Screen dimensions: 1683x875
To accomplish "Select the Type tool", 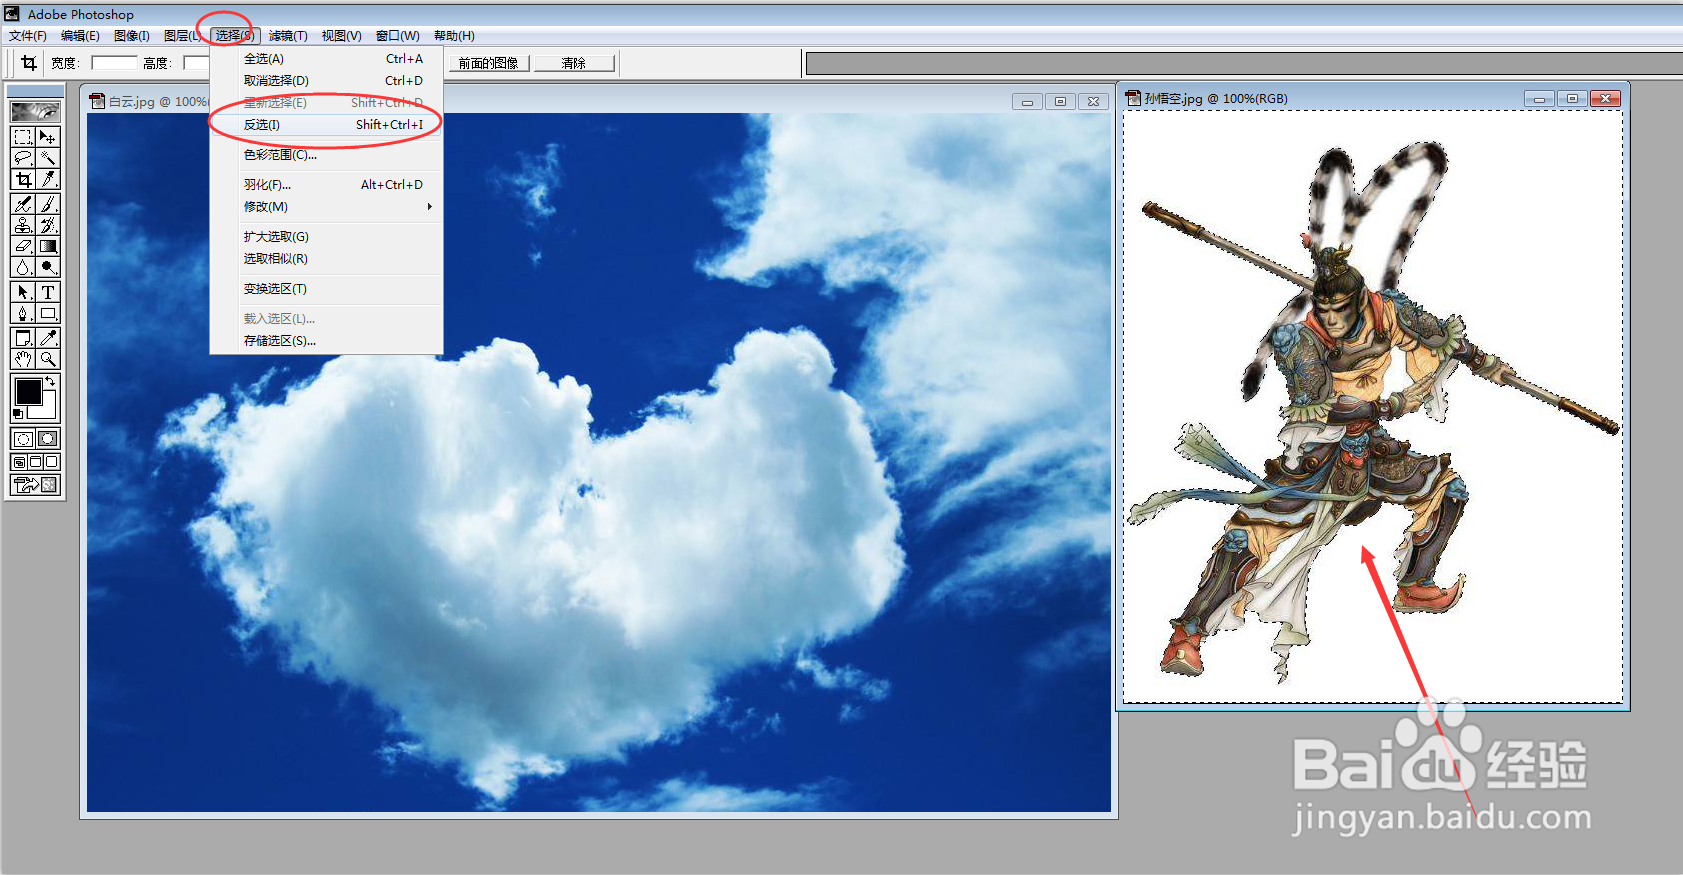I will click(47, 292).
